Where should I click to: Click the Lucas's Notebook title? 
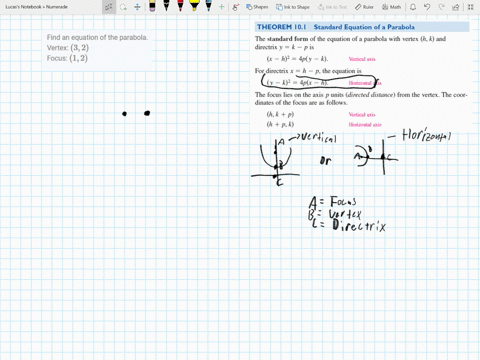(36, 7)
